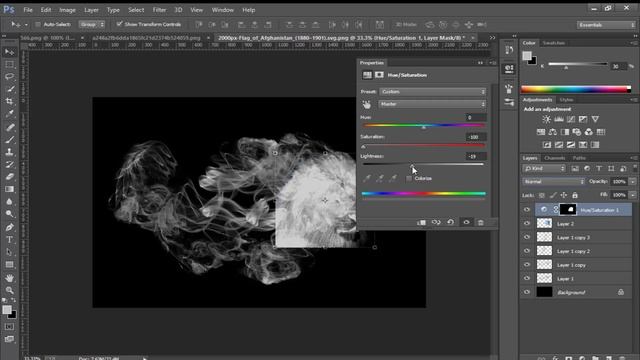Select the Eraser tool
640x360 pixels.
pos(9,177)
